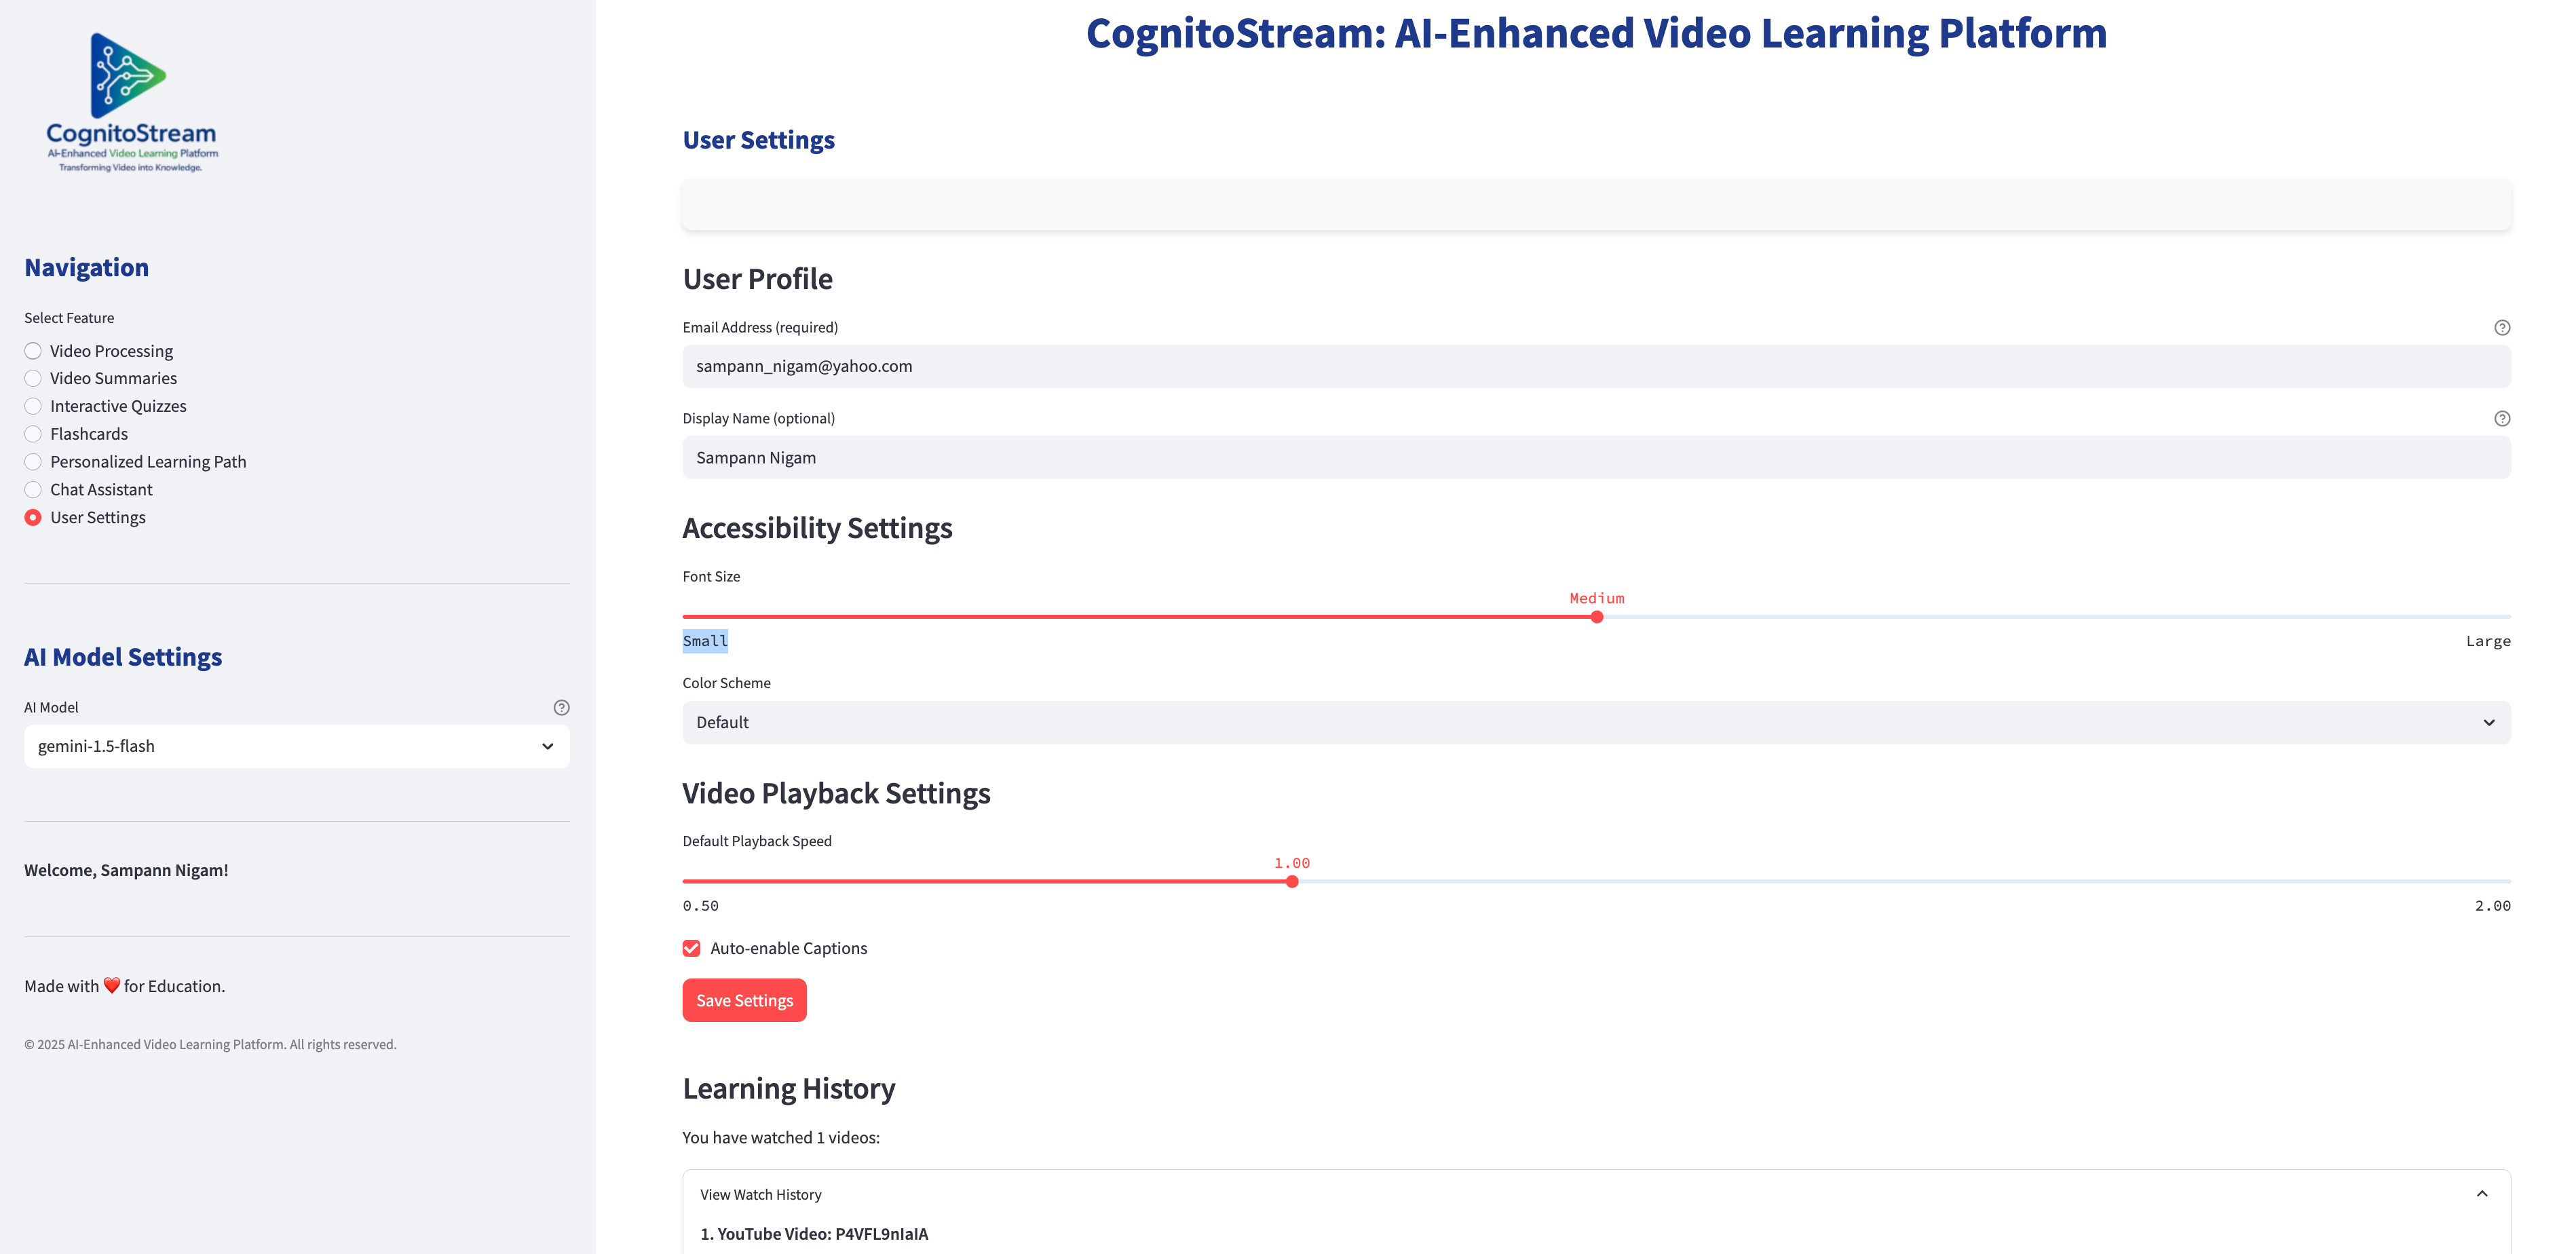
Task: Click the Font Size slider handle
Action: tap(1596, 618)
